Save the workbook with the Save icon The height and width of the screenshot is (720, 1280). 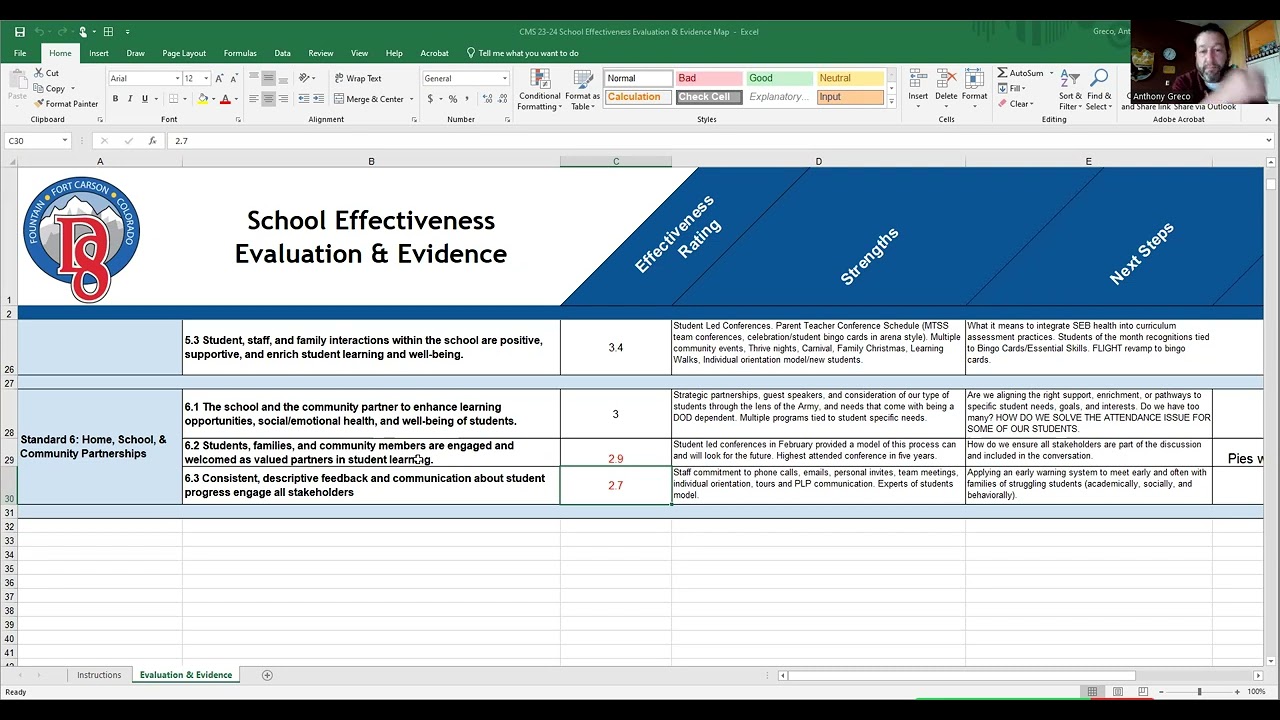point(20,32)
